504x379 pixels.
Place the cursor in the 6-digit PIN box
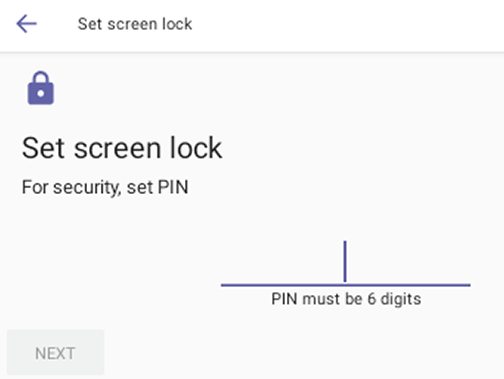click(346, 263)
